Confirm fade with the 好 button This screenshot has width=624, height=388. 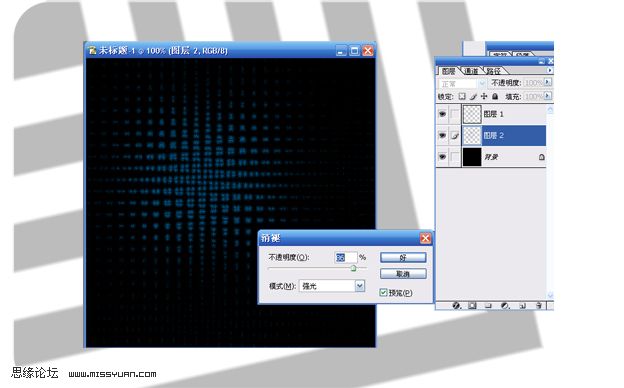[x=403, y=257]
